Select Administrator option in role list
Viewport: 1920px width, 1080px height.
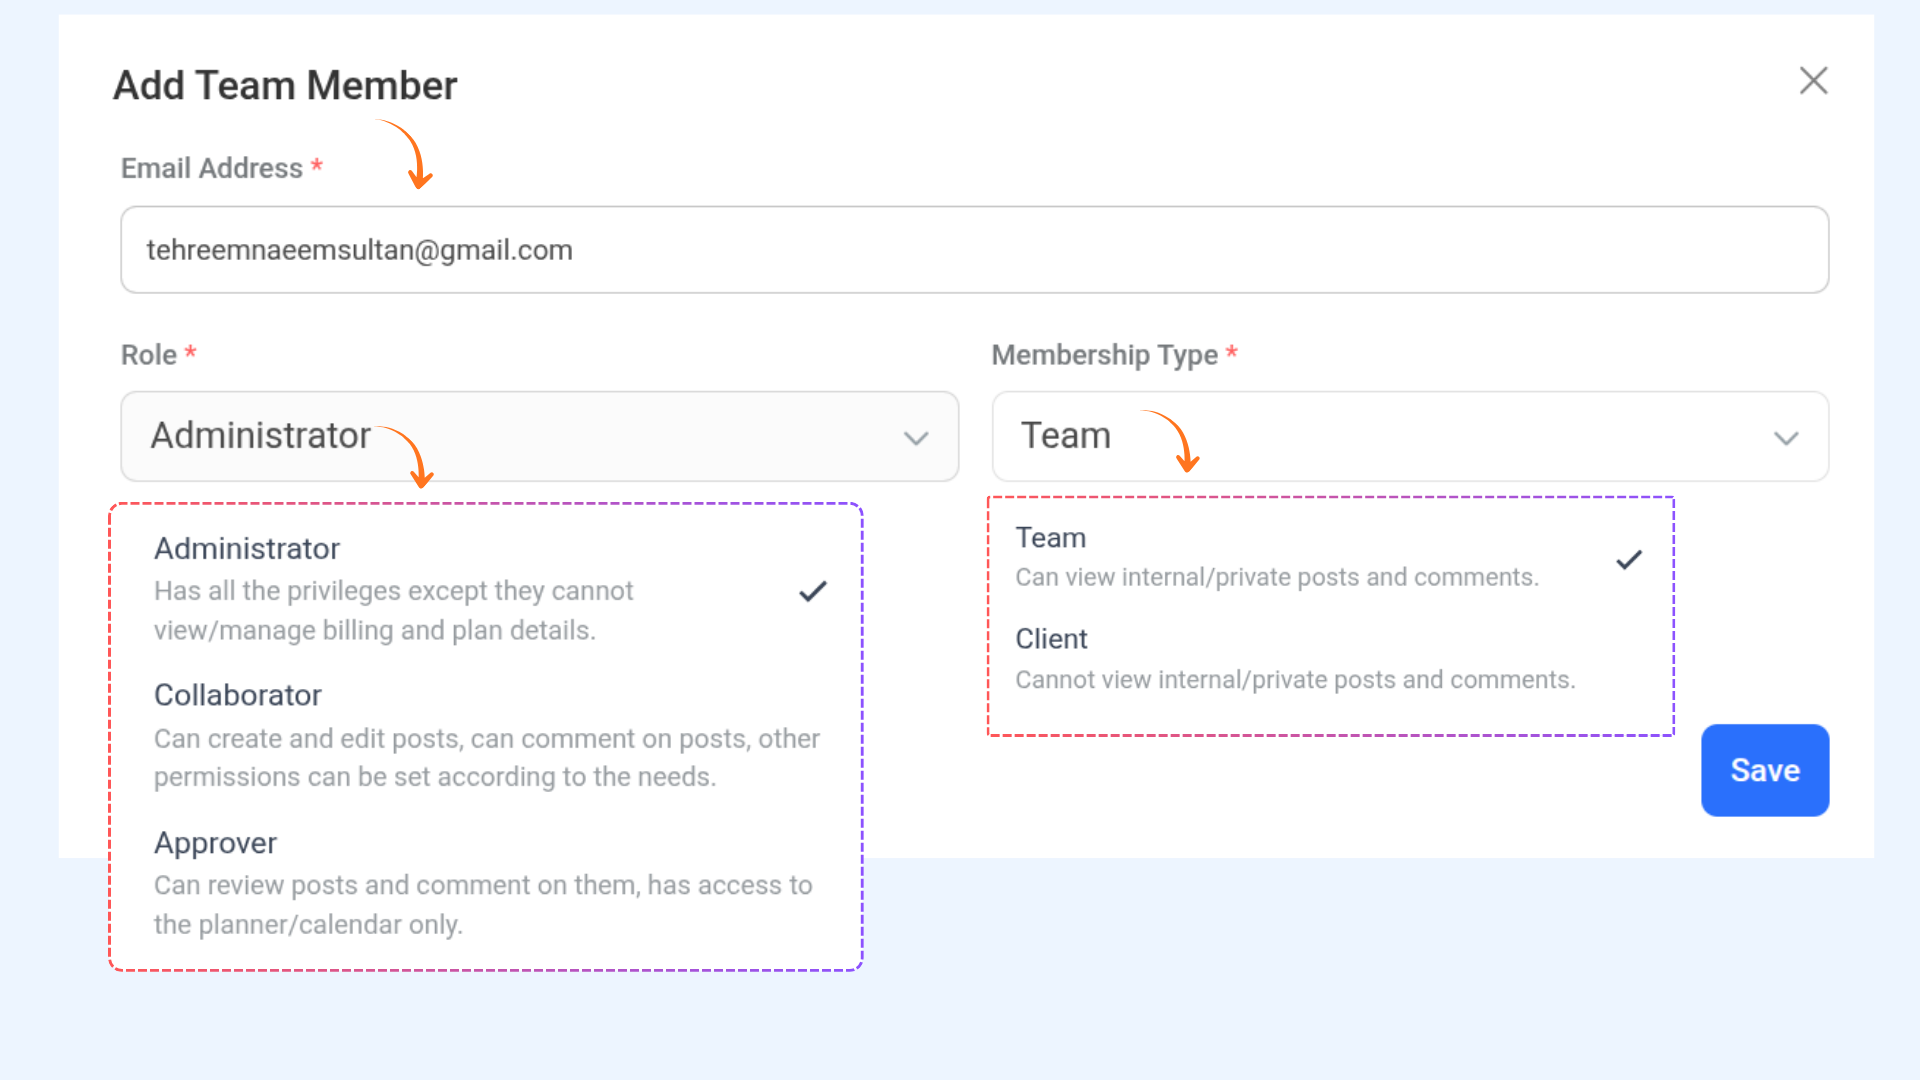tap(247, 549)
